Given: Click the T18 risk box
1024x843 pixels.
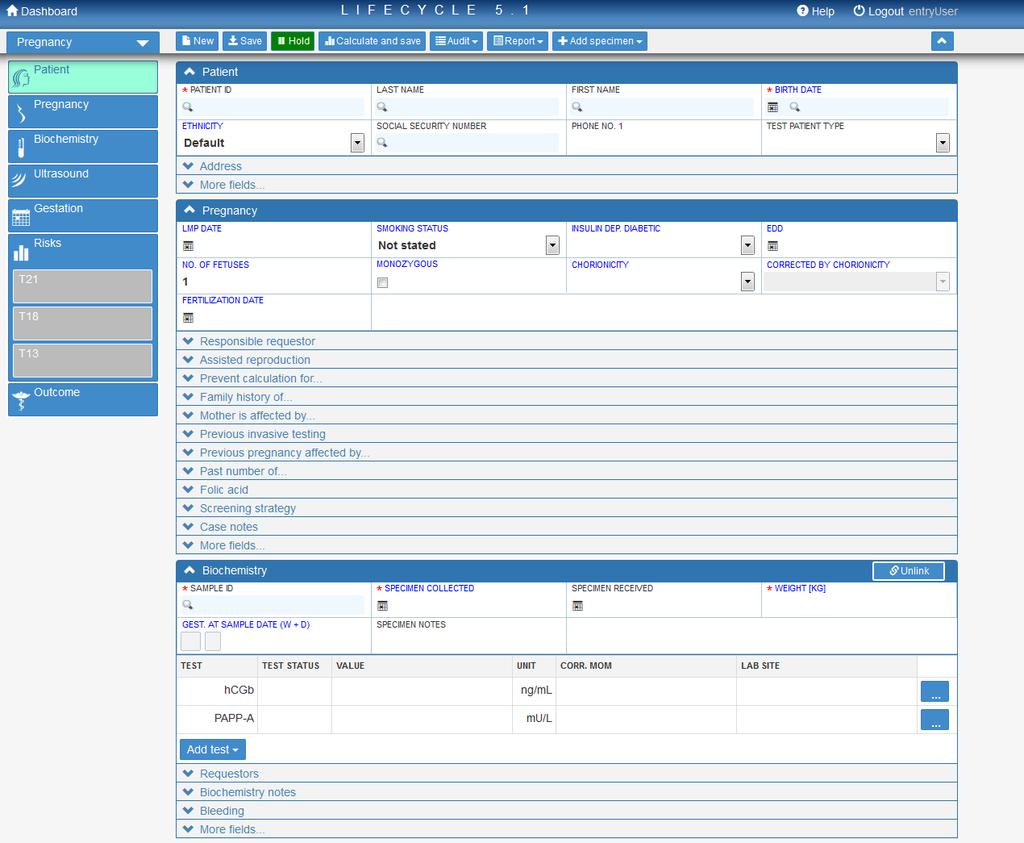Looking at the screenshot, I should coord(83,323).
